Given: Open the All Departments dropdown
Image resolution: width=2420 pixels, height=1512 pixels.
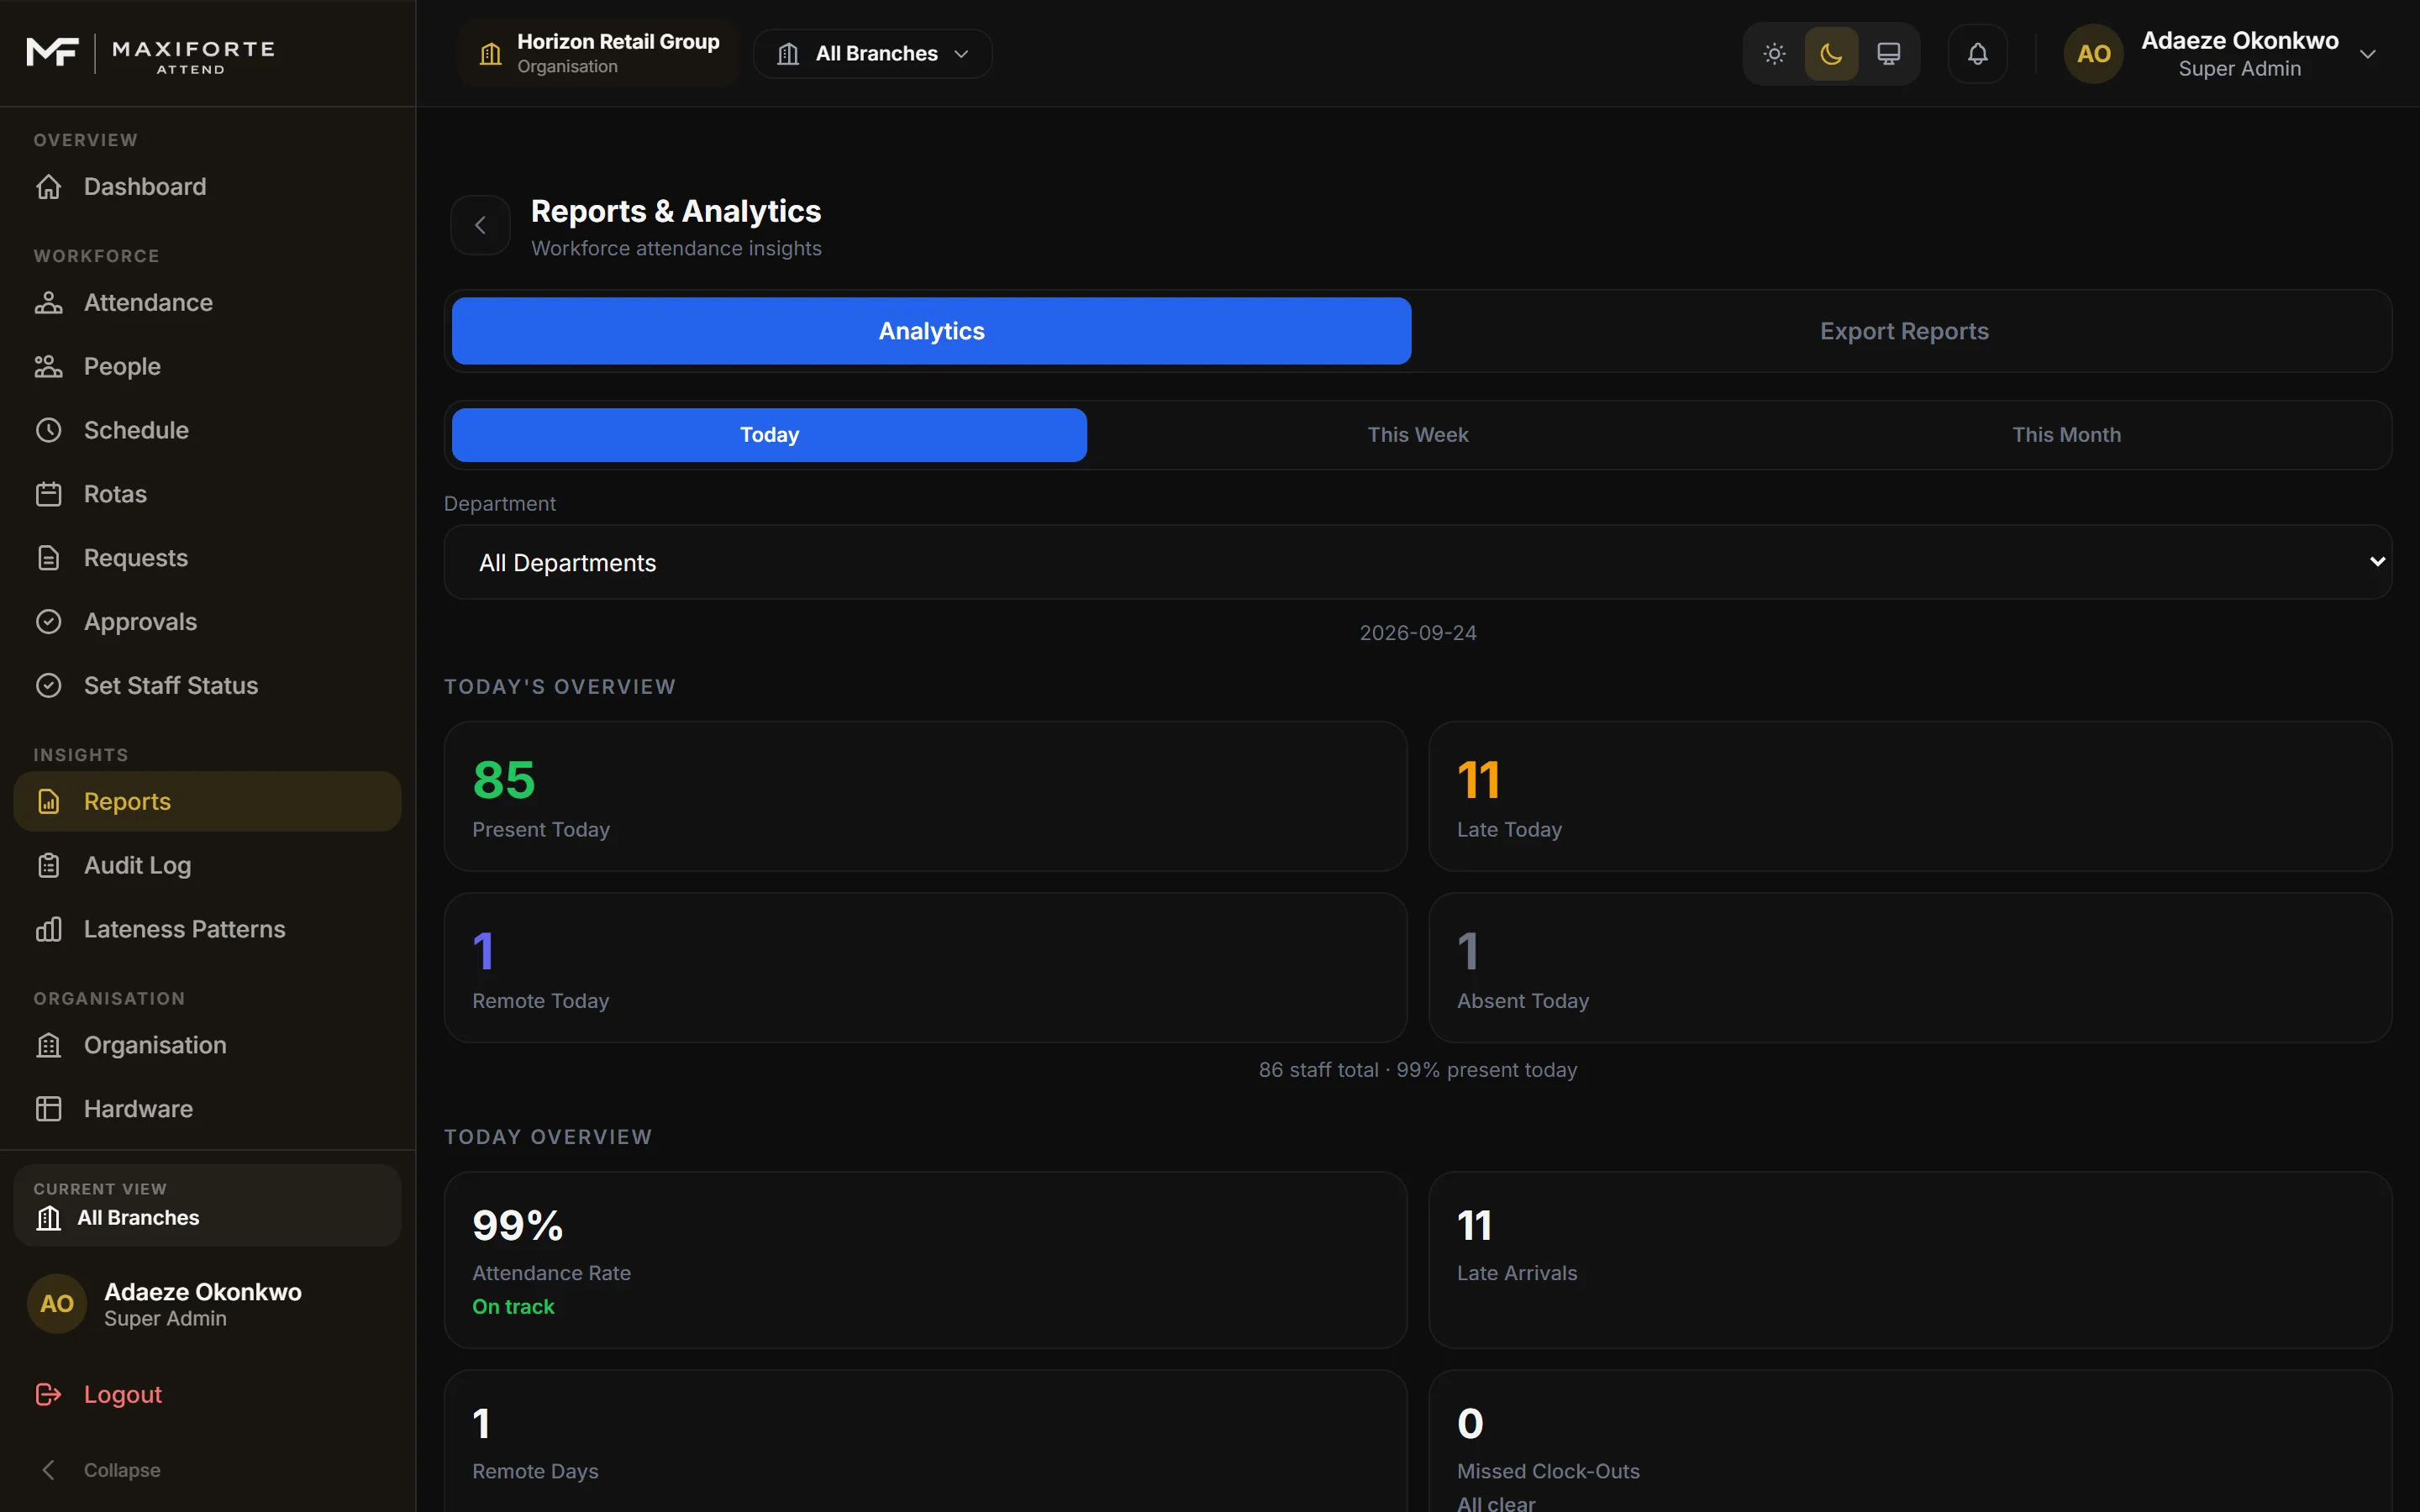Looking at the screenshot, I should point(1418,563).
